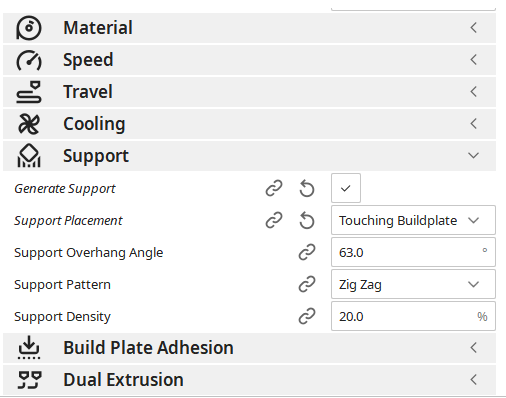This screenshot has height=398, width=506.
Task: Click the Build Plate Adhesion icon
Action: 29,347
